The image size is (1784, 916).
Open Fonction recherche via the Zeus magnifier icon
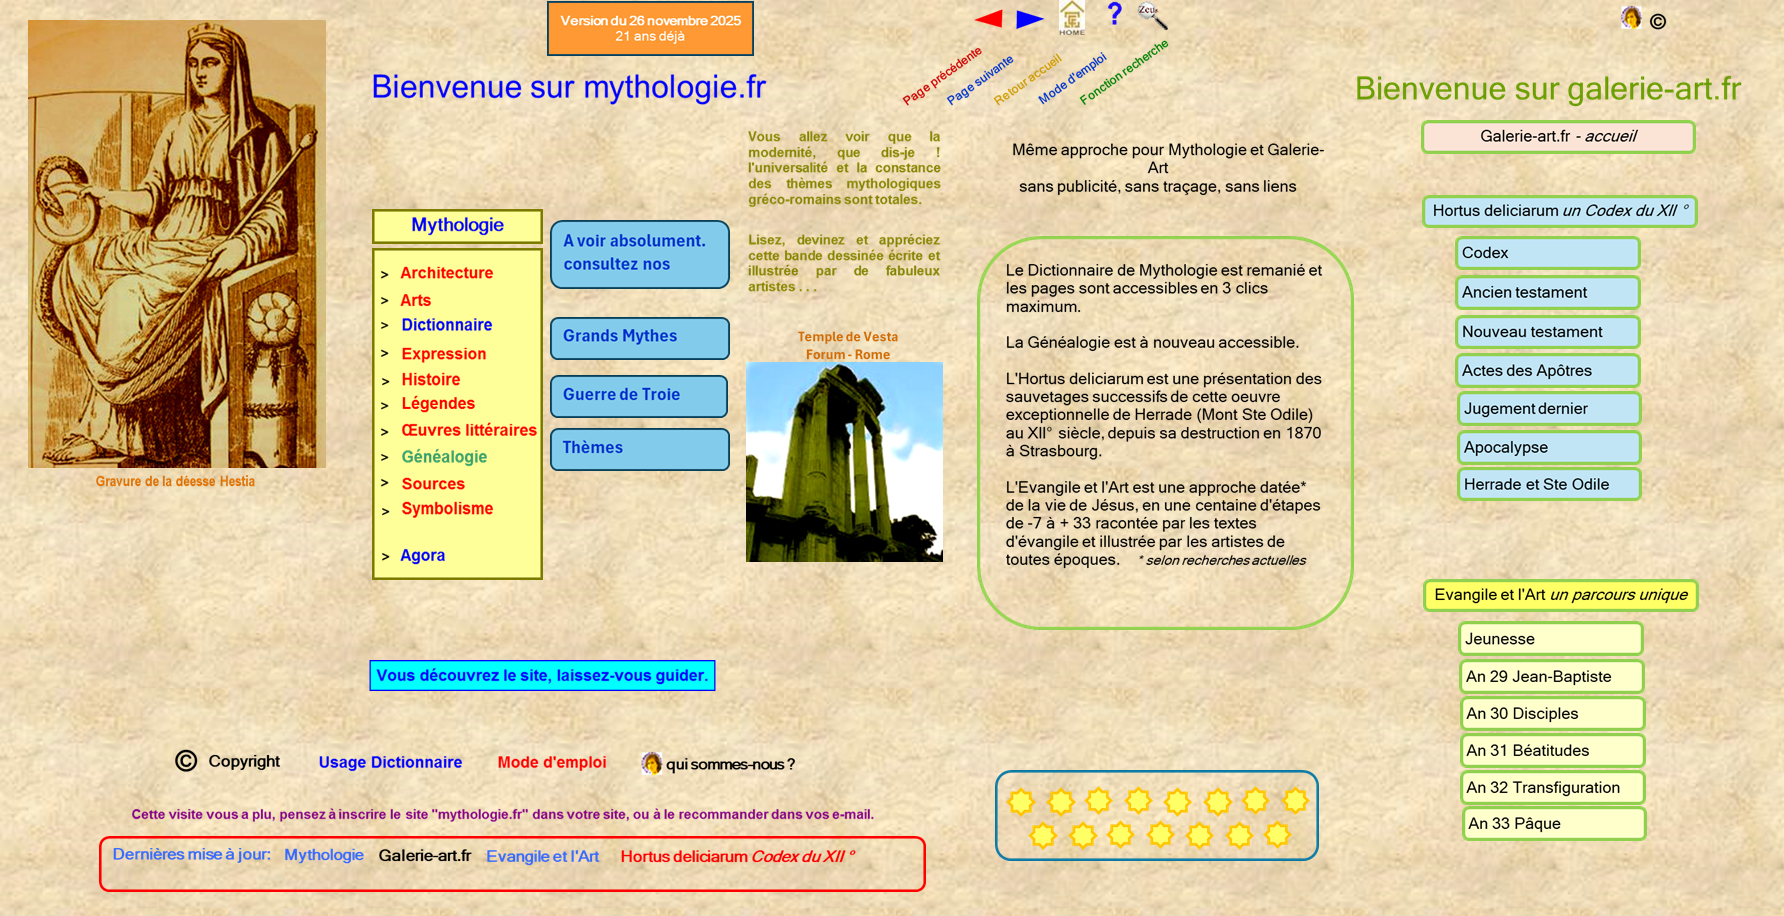1150,13
